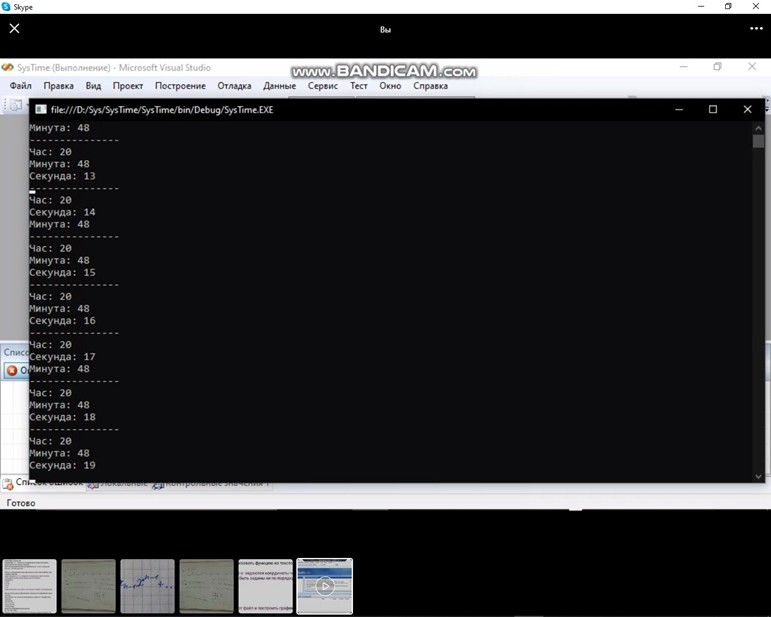Click the SysTime.EXE file path title text

(x=162, y=110)
